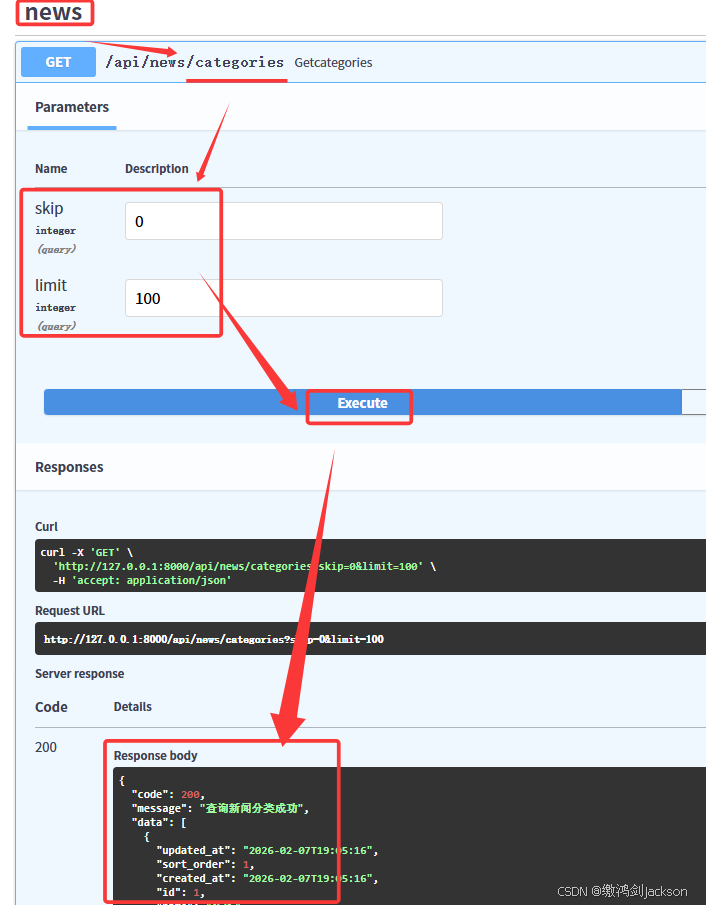Click the Server response label
The width and height of the screenshot is (706, 905).
point(80,674)
